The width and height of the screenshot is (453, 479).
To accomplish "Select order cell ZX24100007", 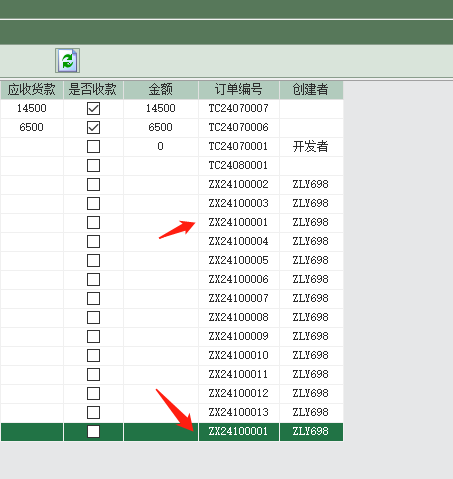I will [x=239, y=298].
